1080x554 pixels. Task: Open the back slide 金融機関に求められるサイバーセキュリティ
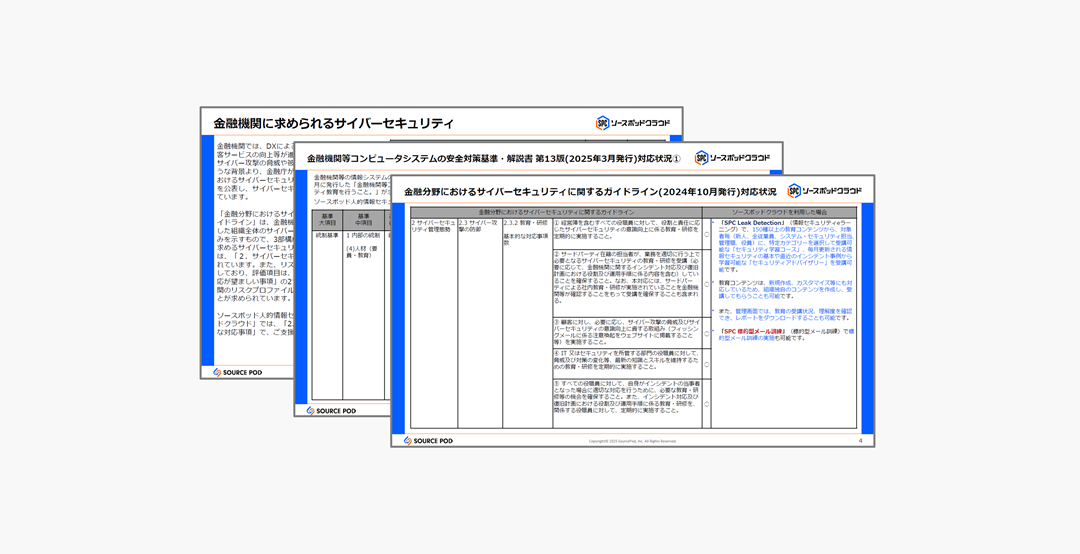click(247, 243)
